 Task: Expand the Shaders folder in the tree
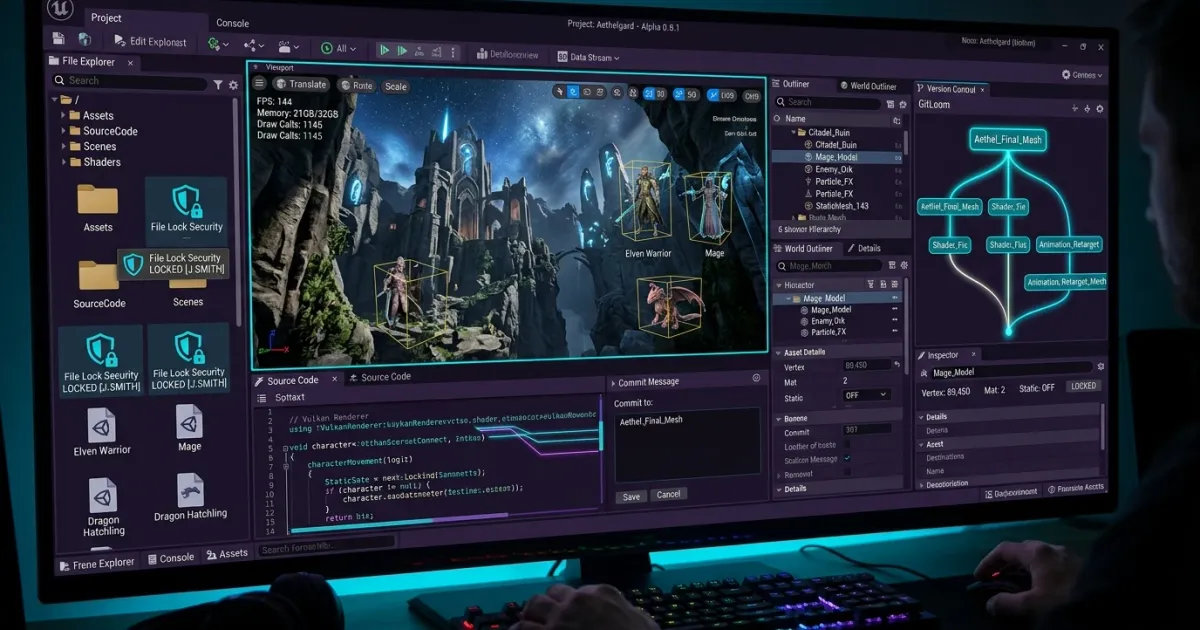(64, 162)
